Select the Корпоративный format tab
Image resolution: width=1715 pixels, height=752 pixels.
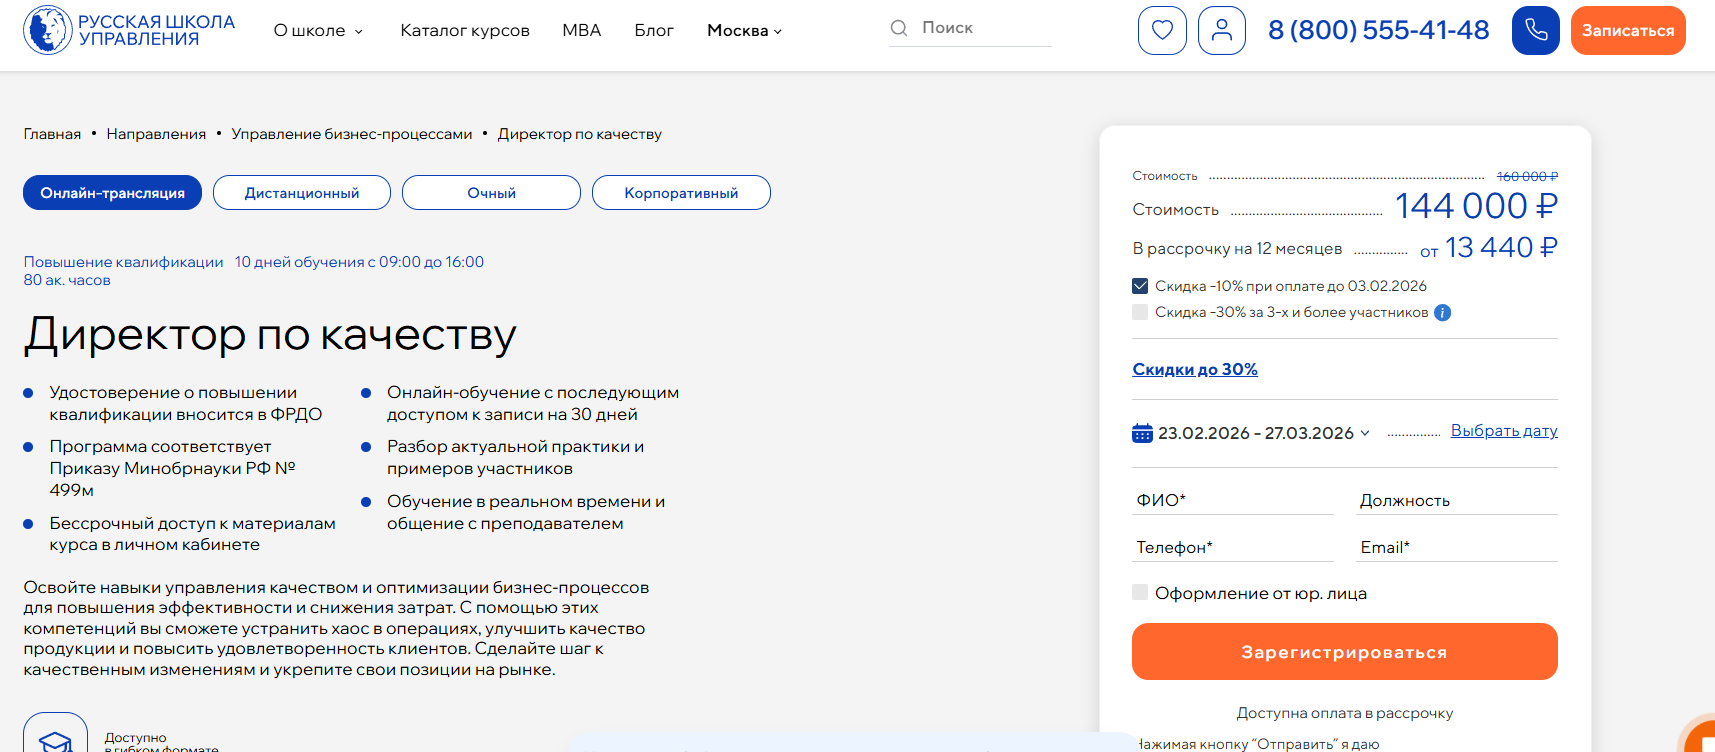click(x=681, y=193)
